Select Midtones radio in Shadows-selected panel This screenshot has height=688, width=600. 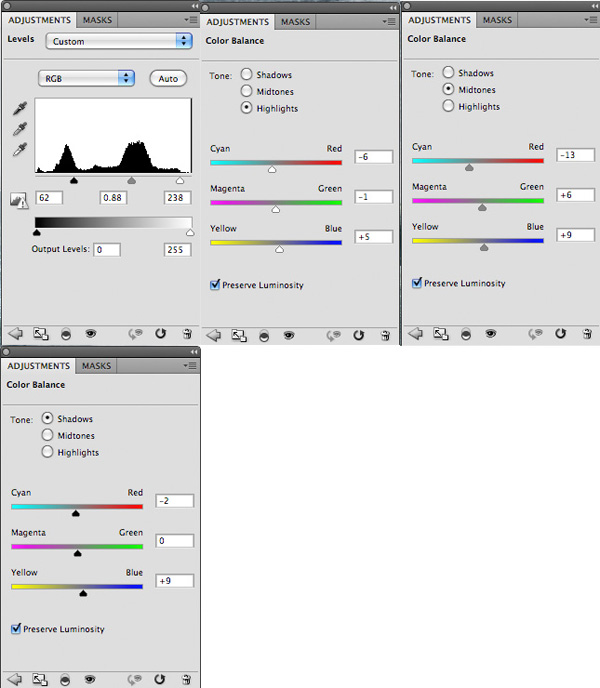(47, 435)
